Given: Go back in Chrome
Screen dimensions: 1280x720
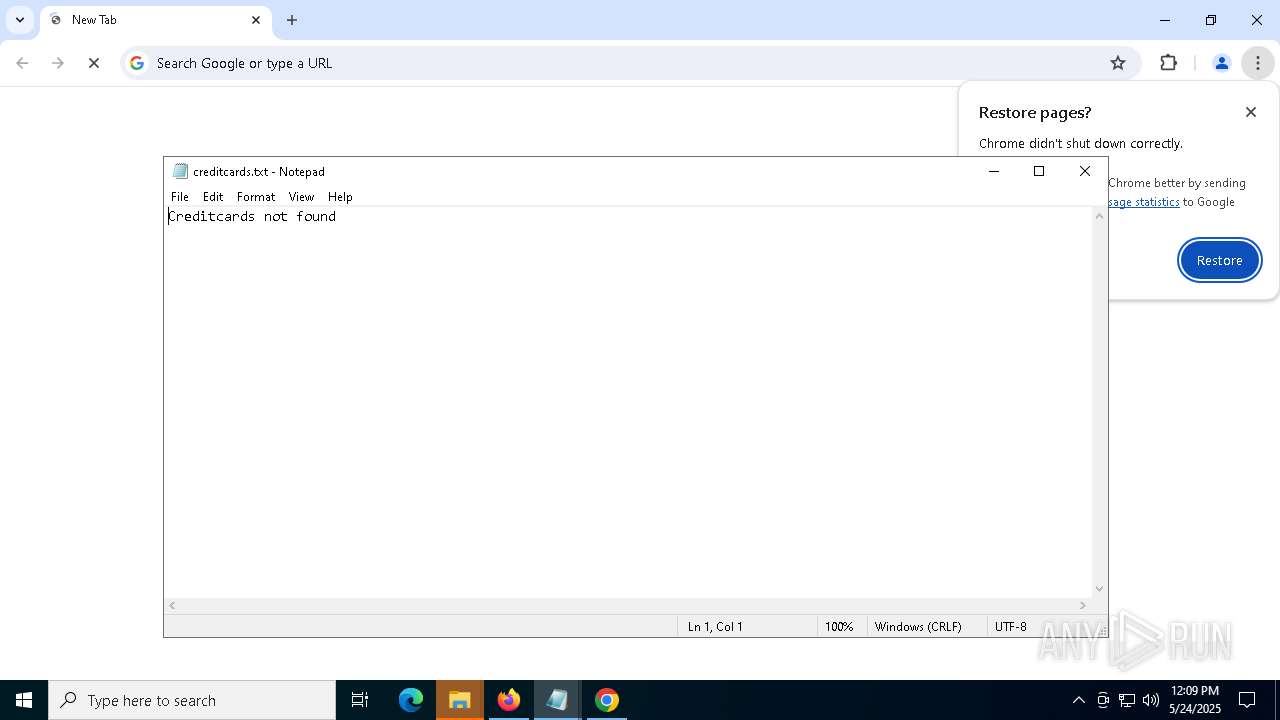Looking at the screenshot, I should [22, 63].
